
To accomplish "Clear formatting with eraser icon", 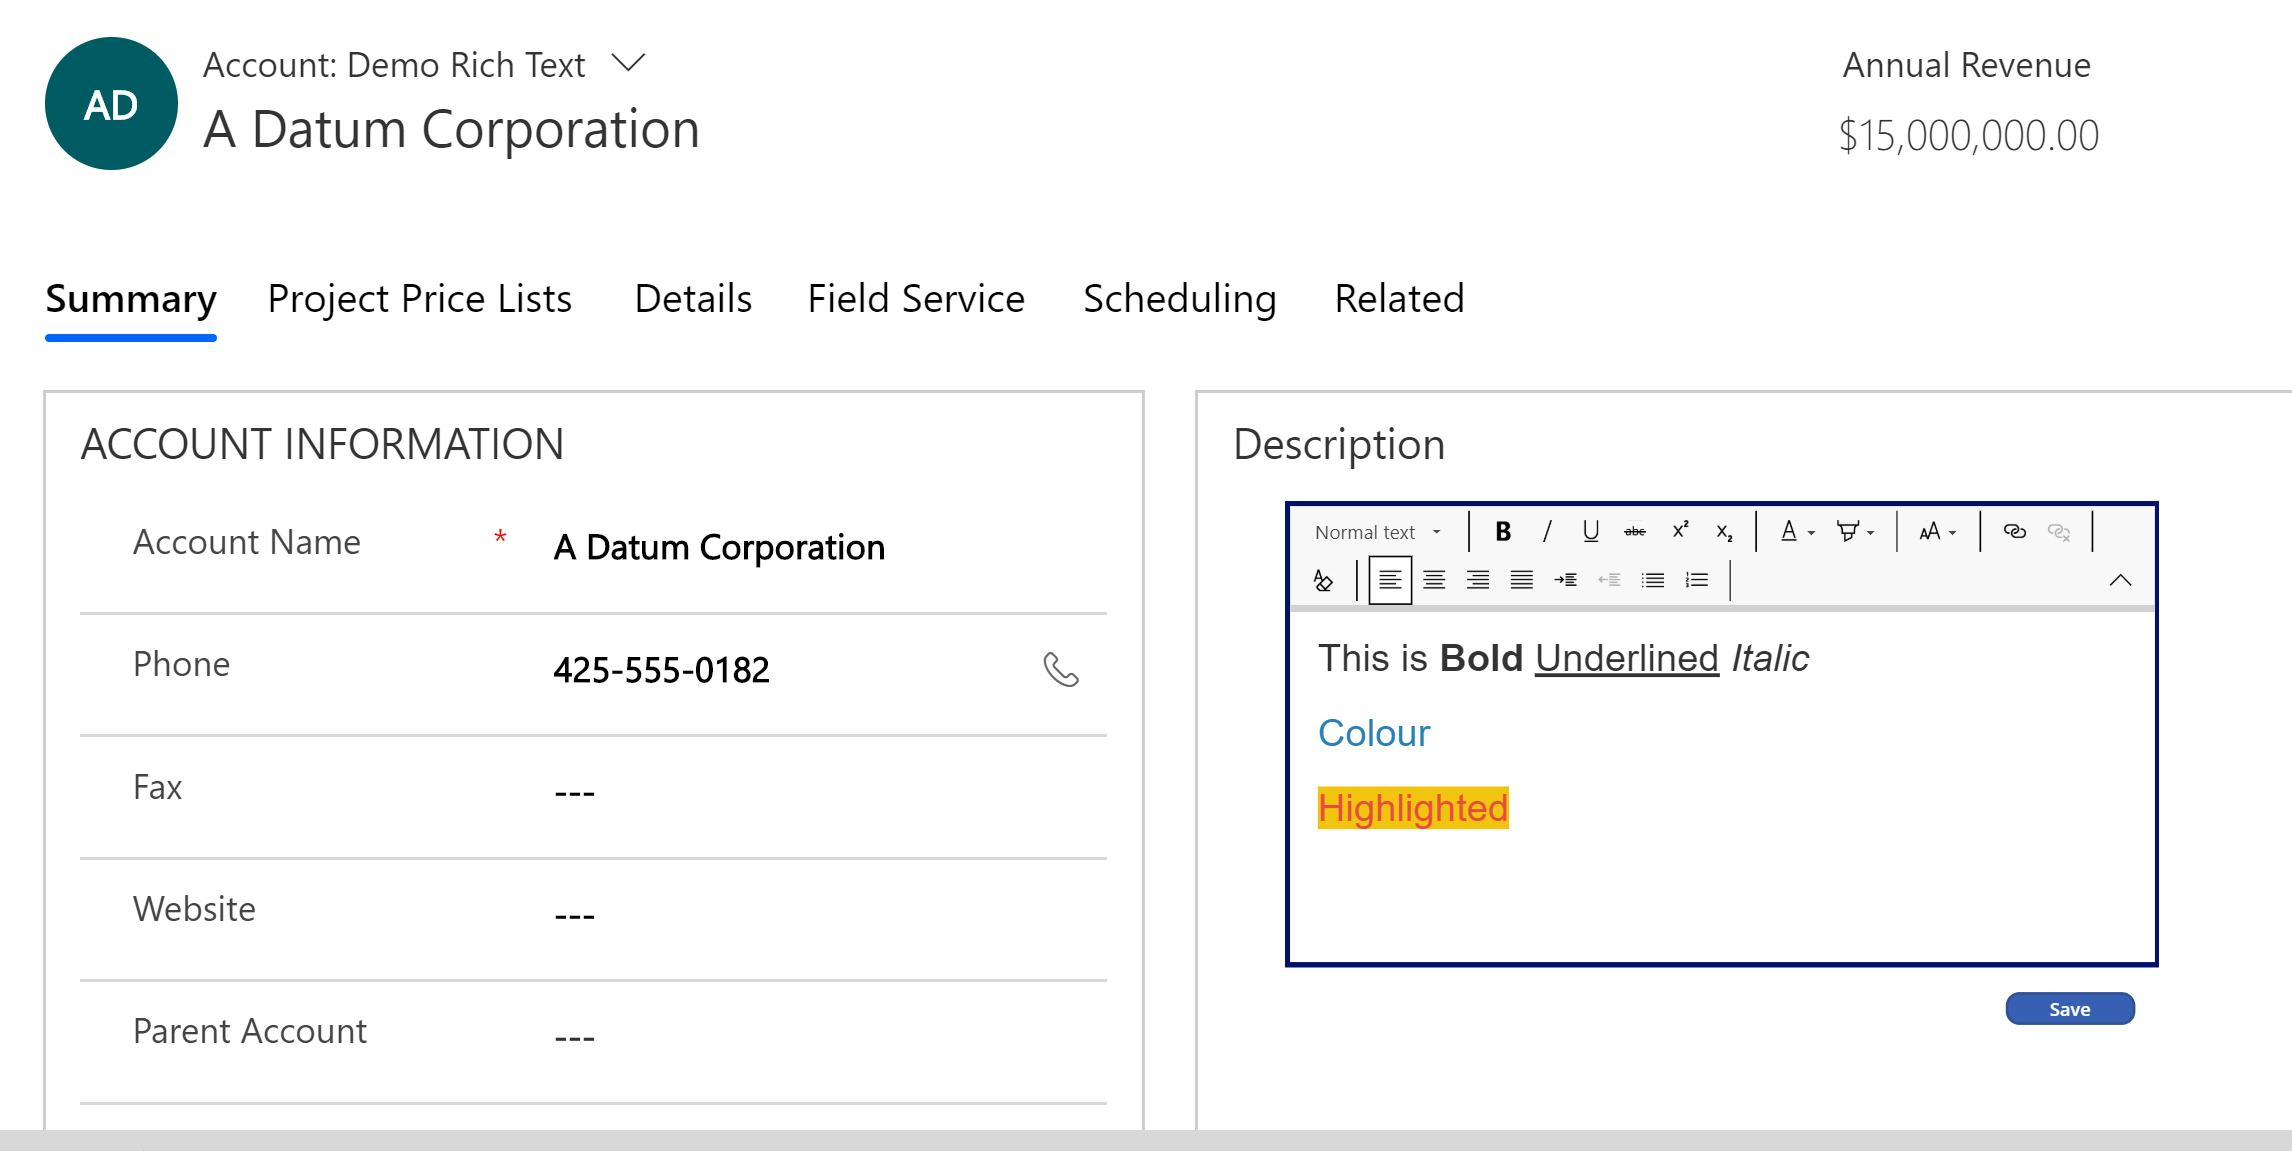I will point(1323,580).
